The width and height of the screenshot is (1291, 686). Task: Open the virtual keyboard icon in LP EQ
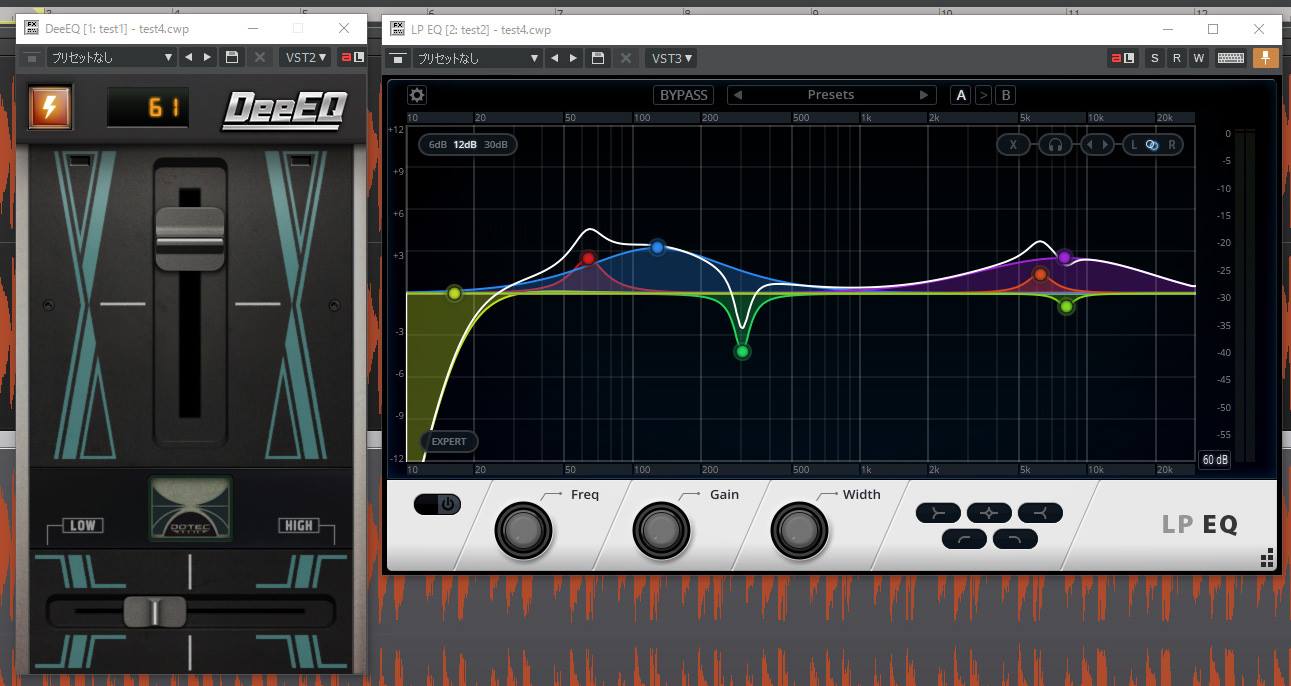[x=1231, y=58]
